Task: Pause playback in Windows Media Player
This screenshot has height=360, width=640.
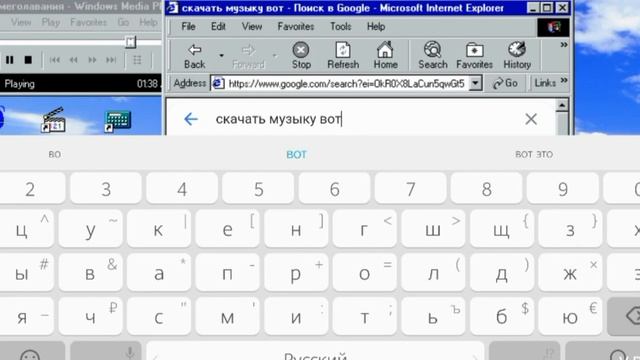Action: pyautogui.click(x=9, y=60)
